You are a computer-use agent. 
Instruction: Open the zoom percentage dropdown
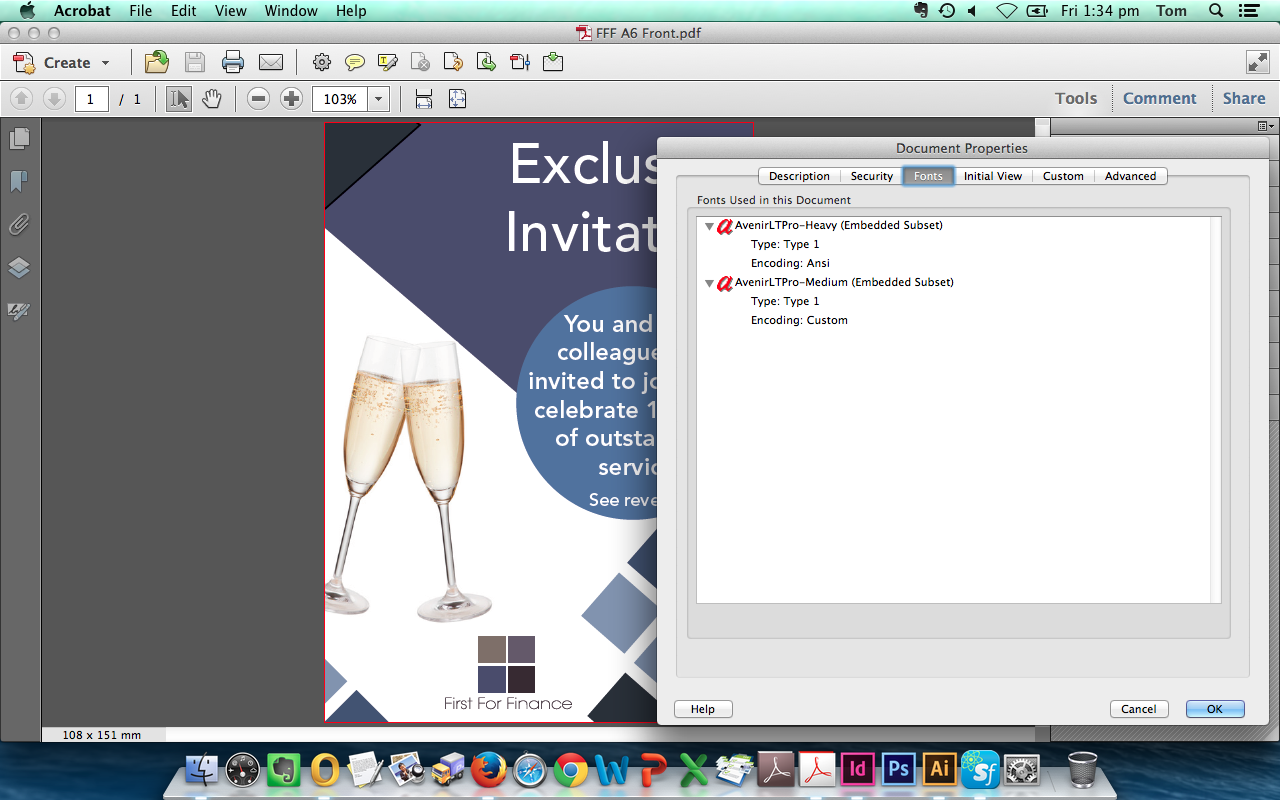pos(378,99)
